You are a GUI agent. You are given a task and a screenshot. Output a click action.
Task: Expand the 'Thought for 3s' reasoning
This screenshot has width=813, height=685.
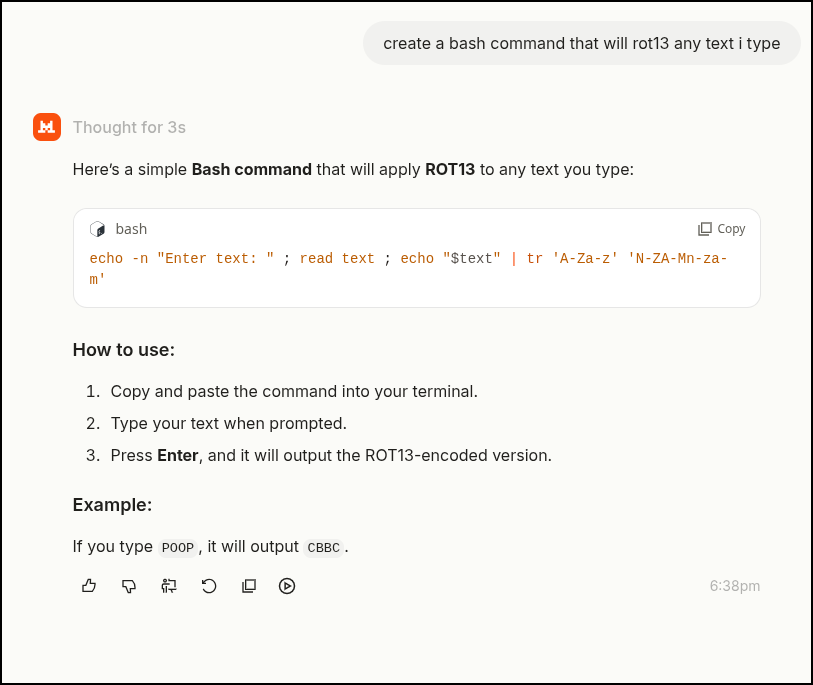tap(129, 127)
